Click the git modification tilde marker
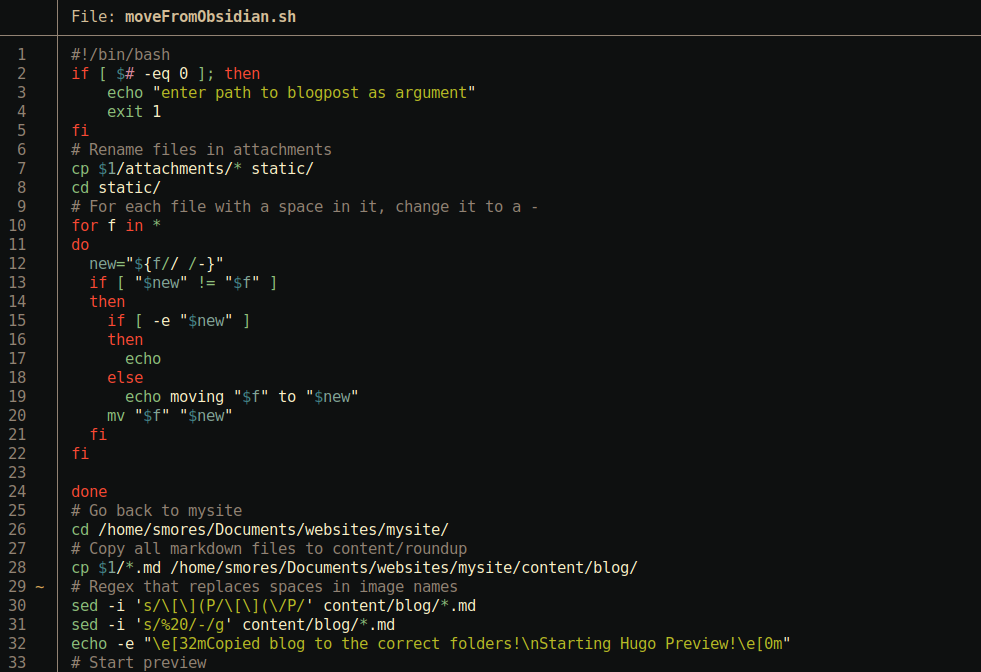981x672 pixels. point(40,587)
